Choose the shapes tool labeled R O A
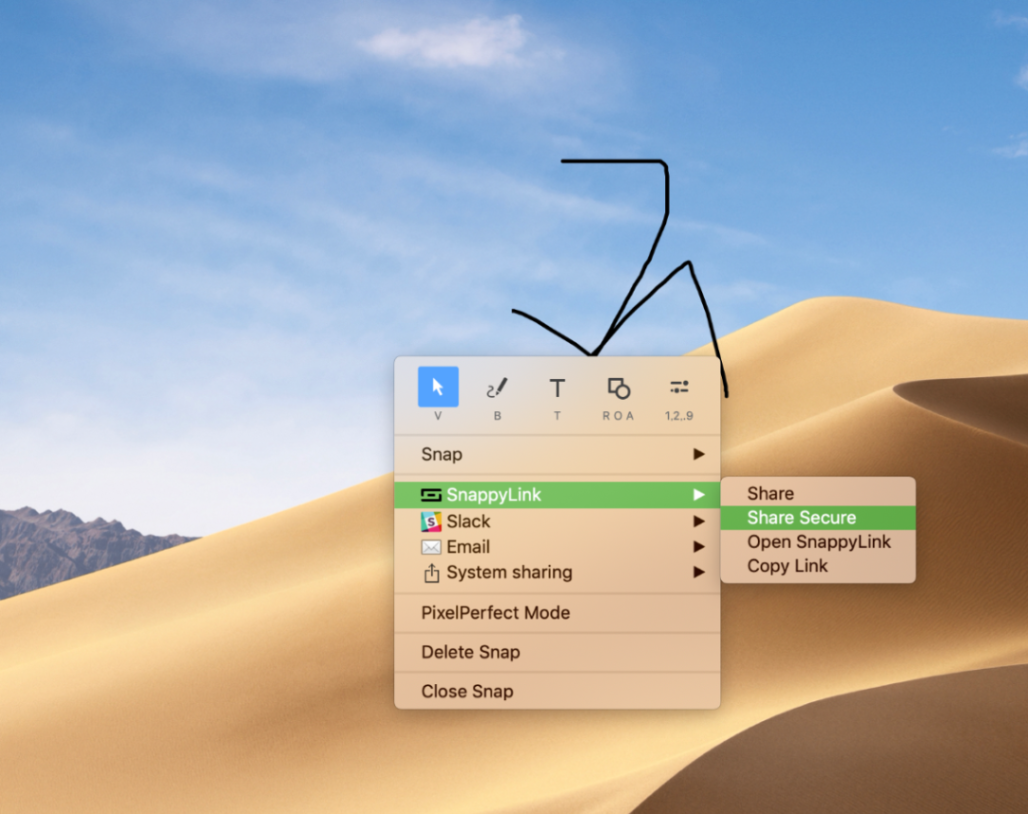 [x=618, y=388]
